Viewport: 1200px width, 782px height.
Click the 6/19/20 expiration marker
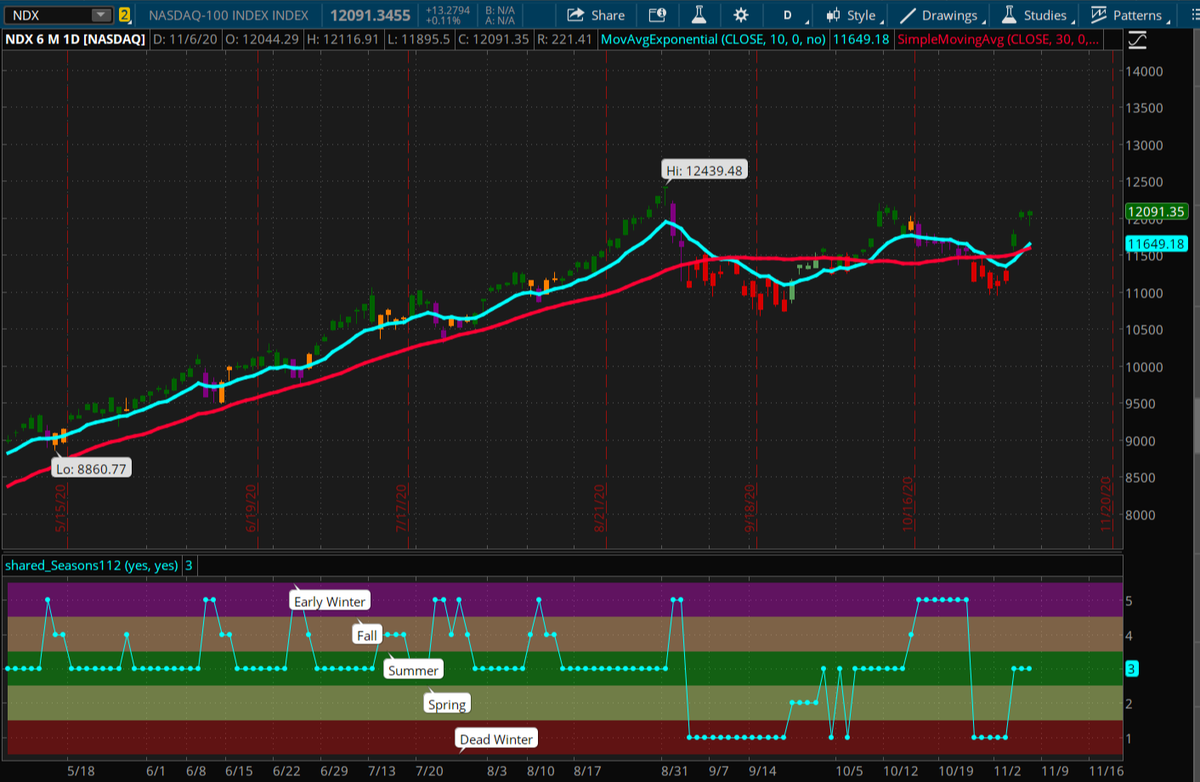pyautogui.click(x=252, y=508)
